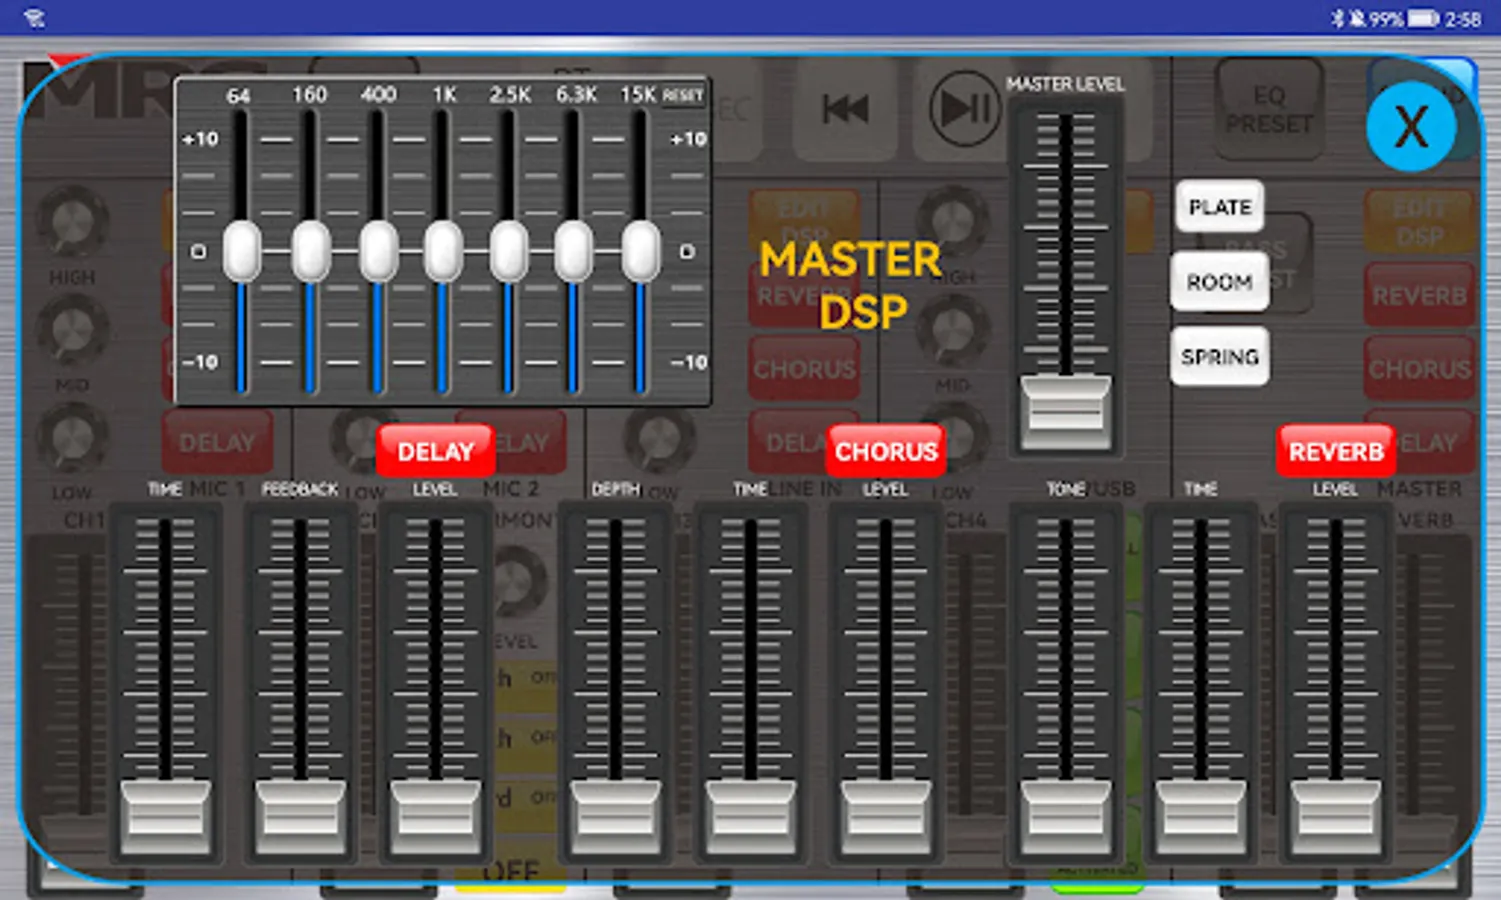Click the reverb TONE fader handle

[1065, 815]
